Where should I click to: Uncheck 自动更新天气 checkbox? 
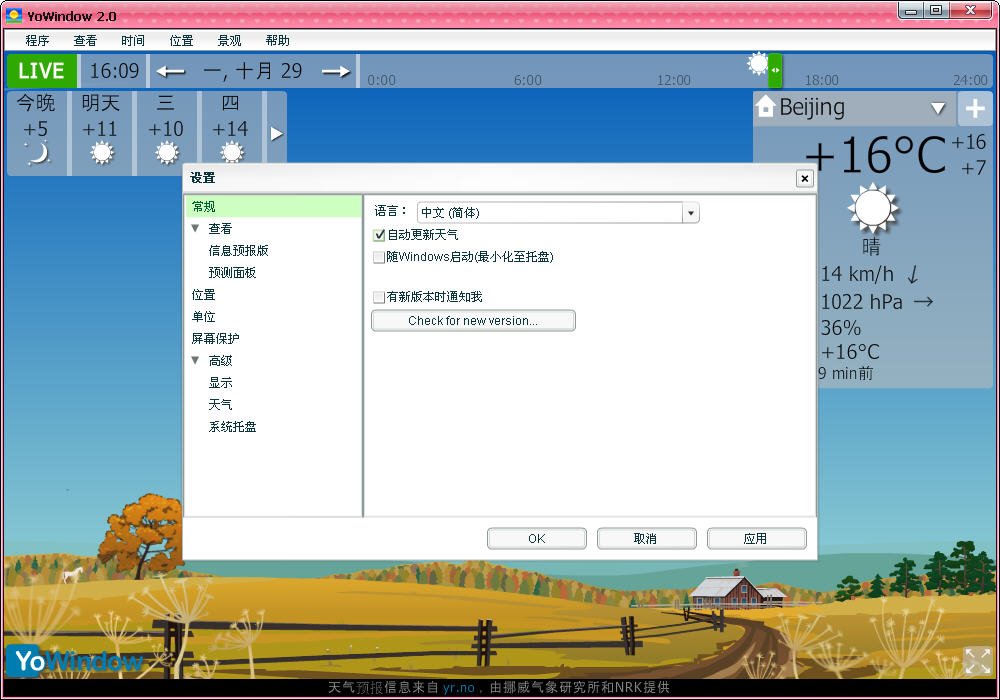(x=379, y=235)
